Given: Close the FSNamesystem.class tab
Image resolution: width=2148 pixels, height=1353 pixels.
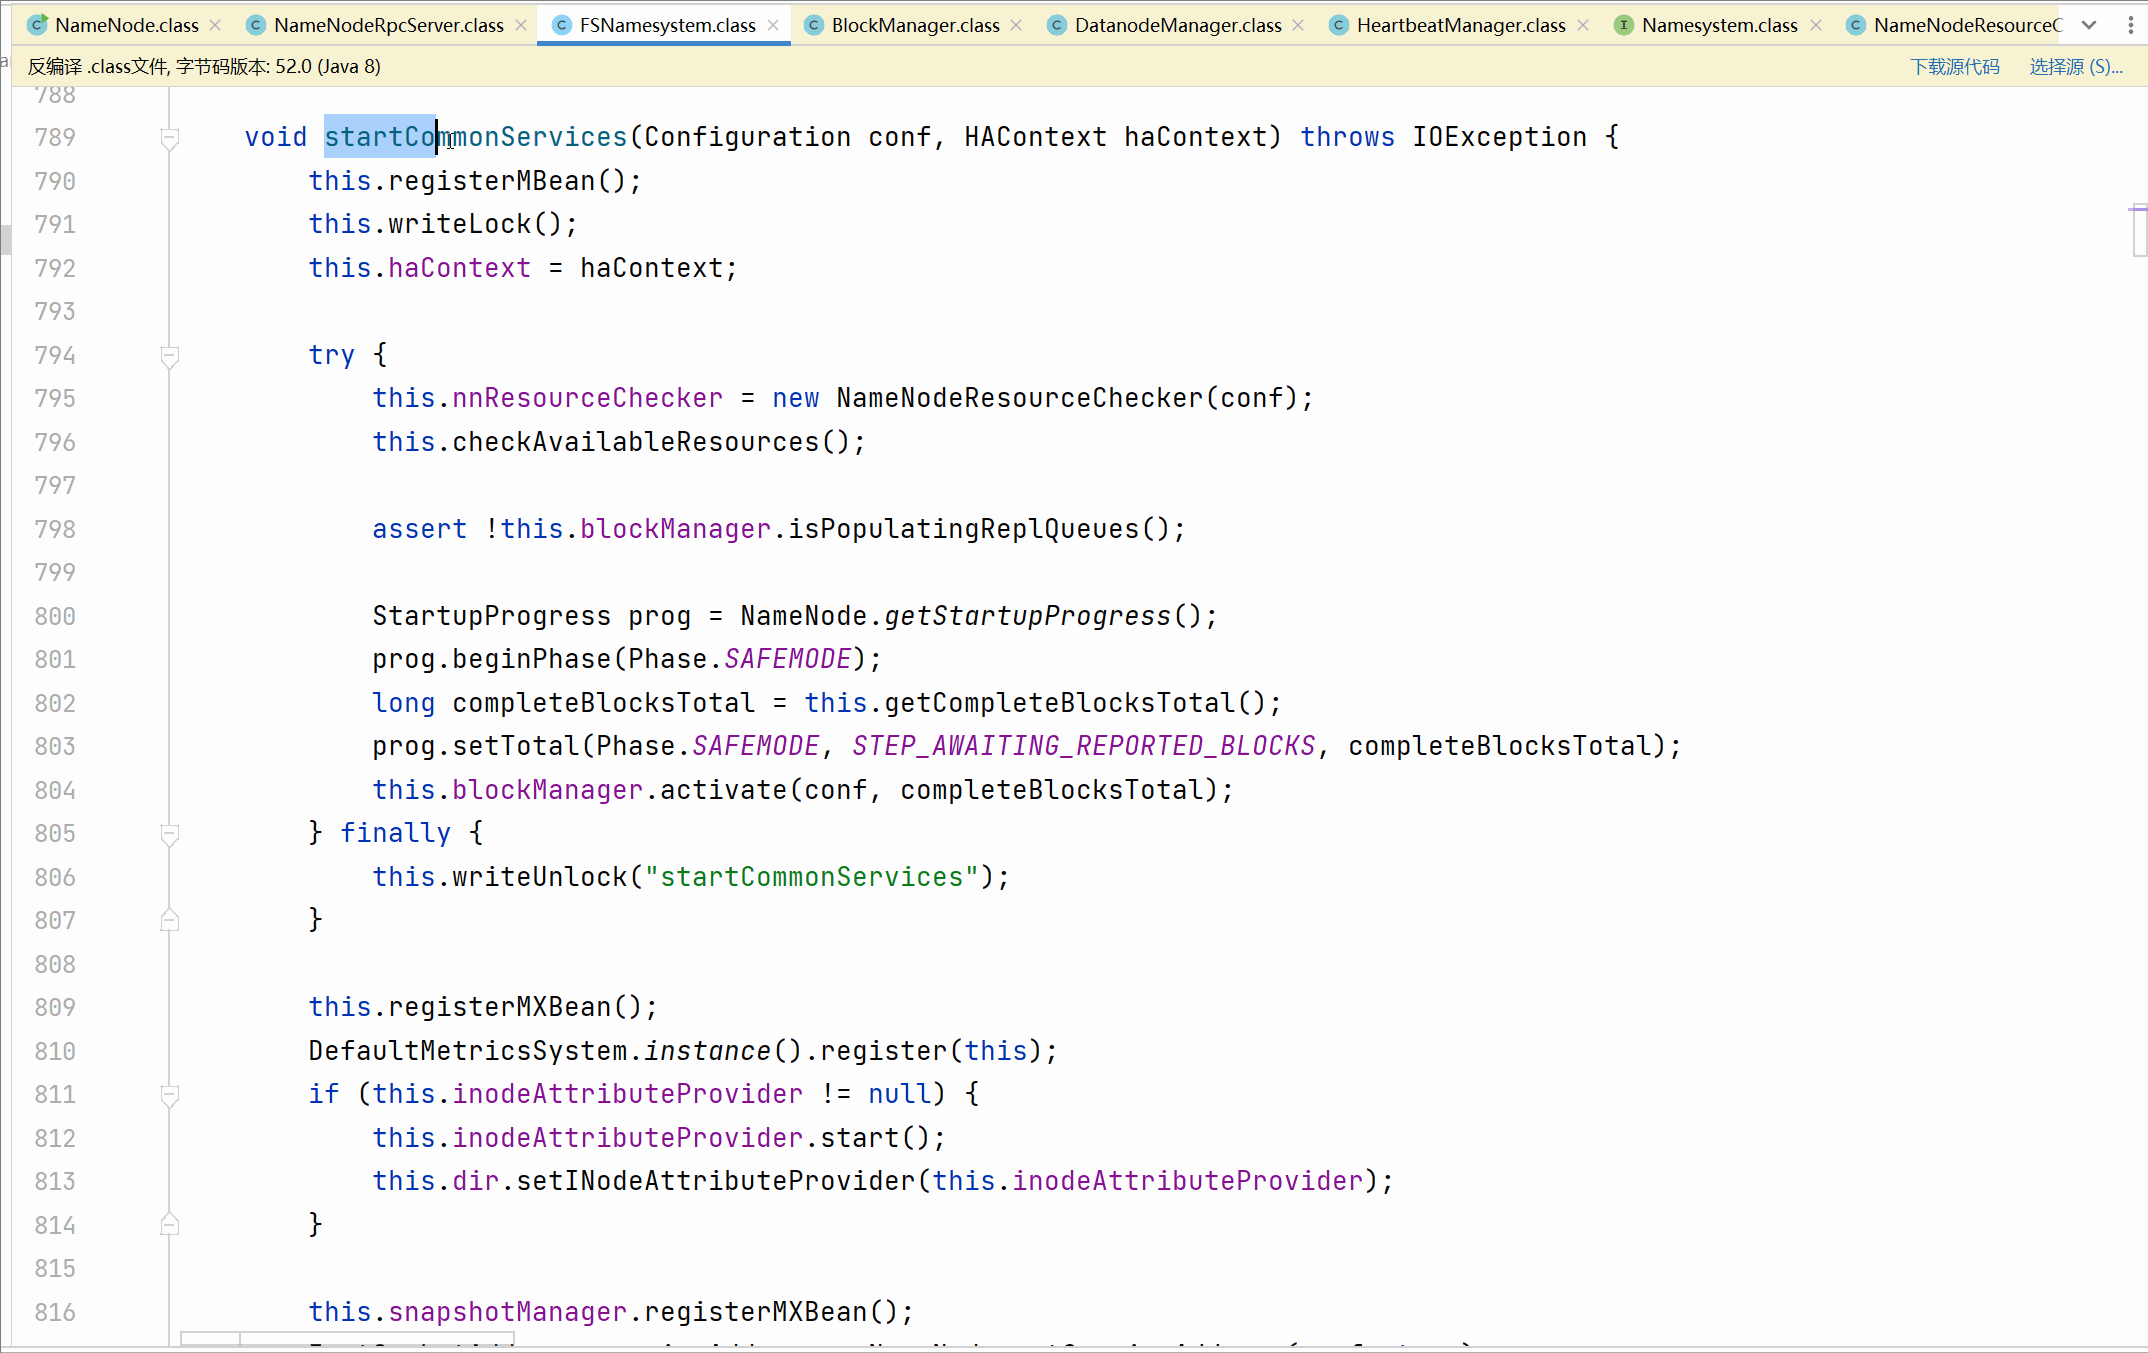Looking at the screenshot, I should pos(773,25).
